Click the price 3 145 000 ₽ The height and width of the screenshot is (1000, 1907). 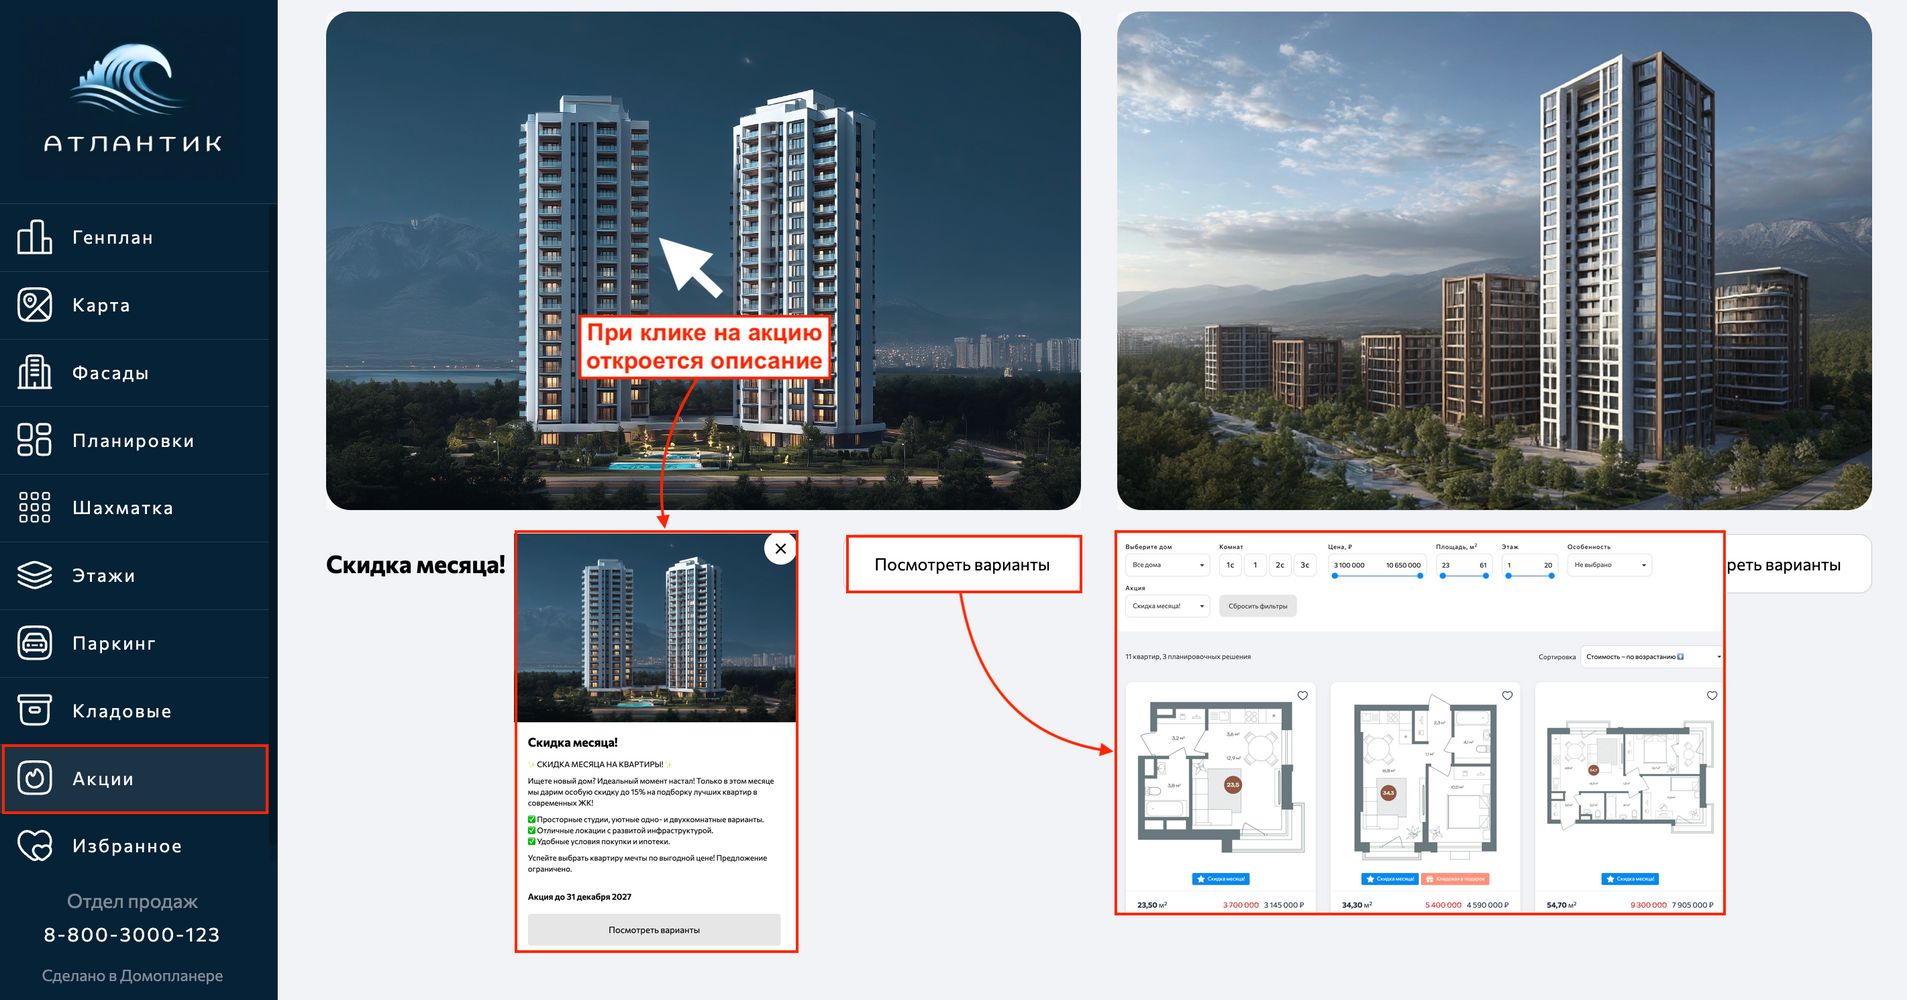click(x=1284, y=905)
